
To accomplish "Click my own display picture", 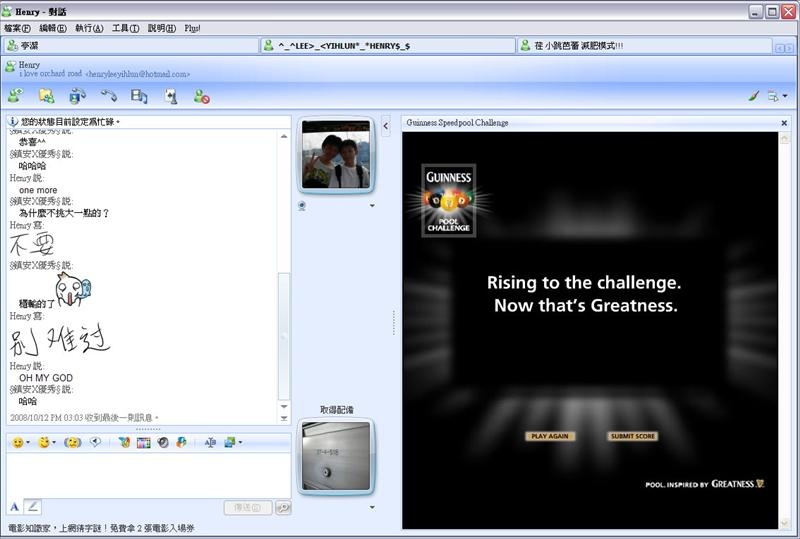I will coord(336,456).
